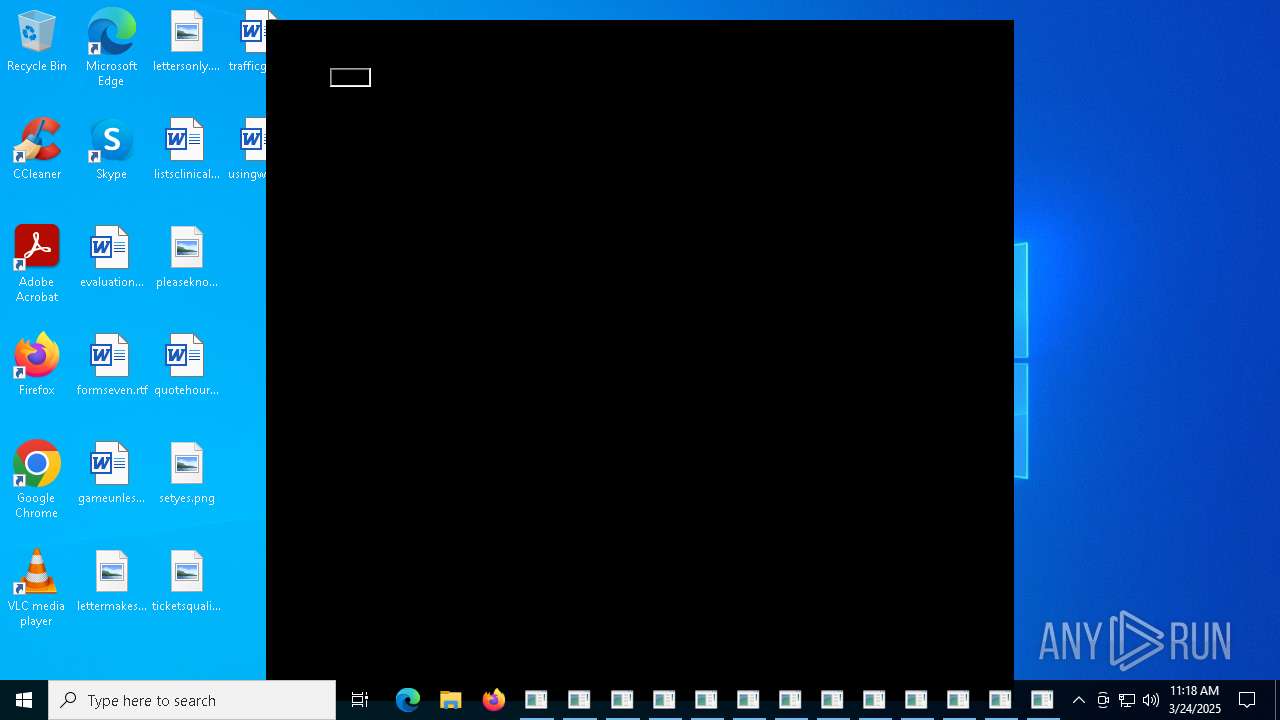Image resolution: width=1280 pixels, height=720 pixels.
Task: Select the evaluation Word document icon
Action: 111,258
